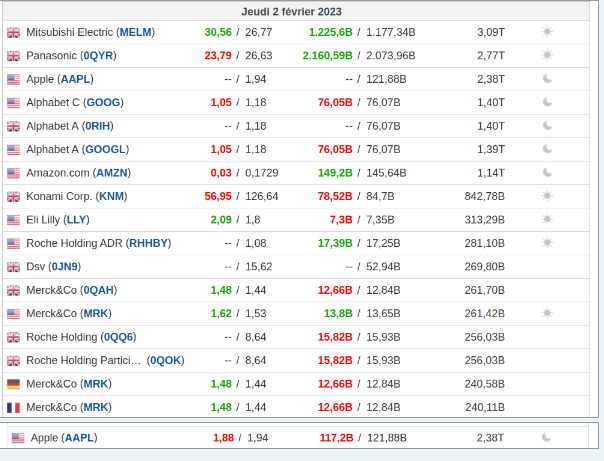
Task: Click Merck&Co market cap 261,70B
Action: [485, 290]
